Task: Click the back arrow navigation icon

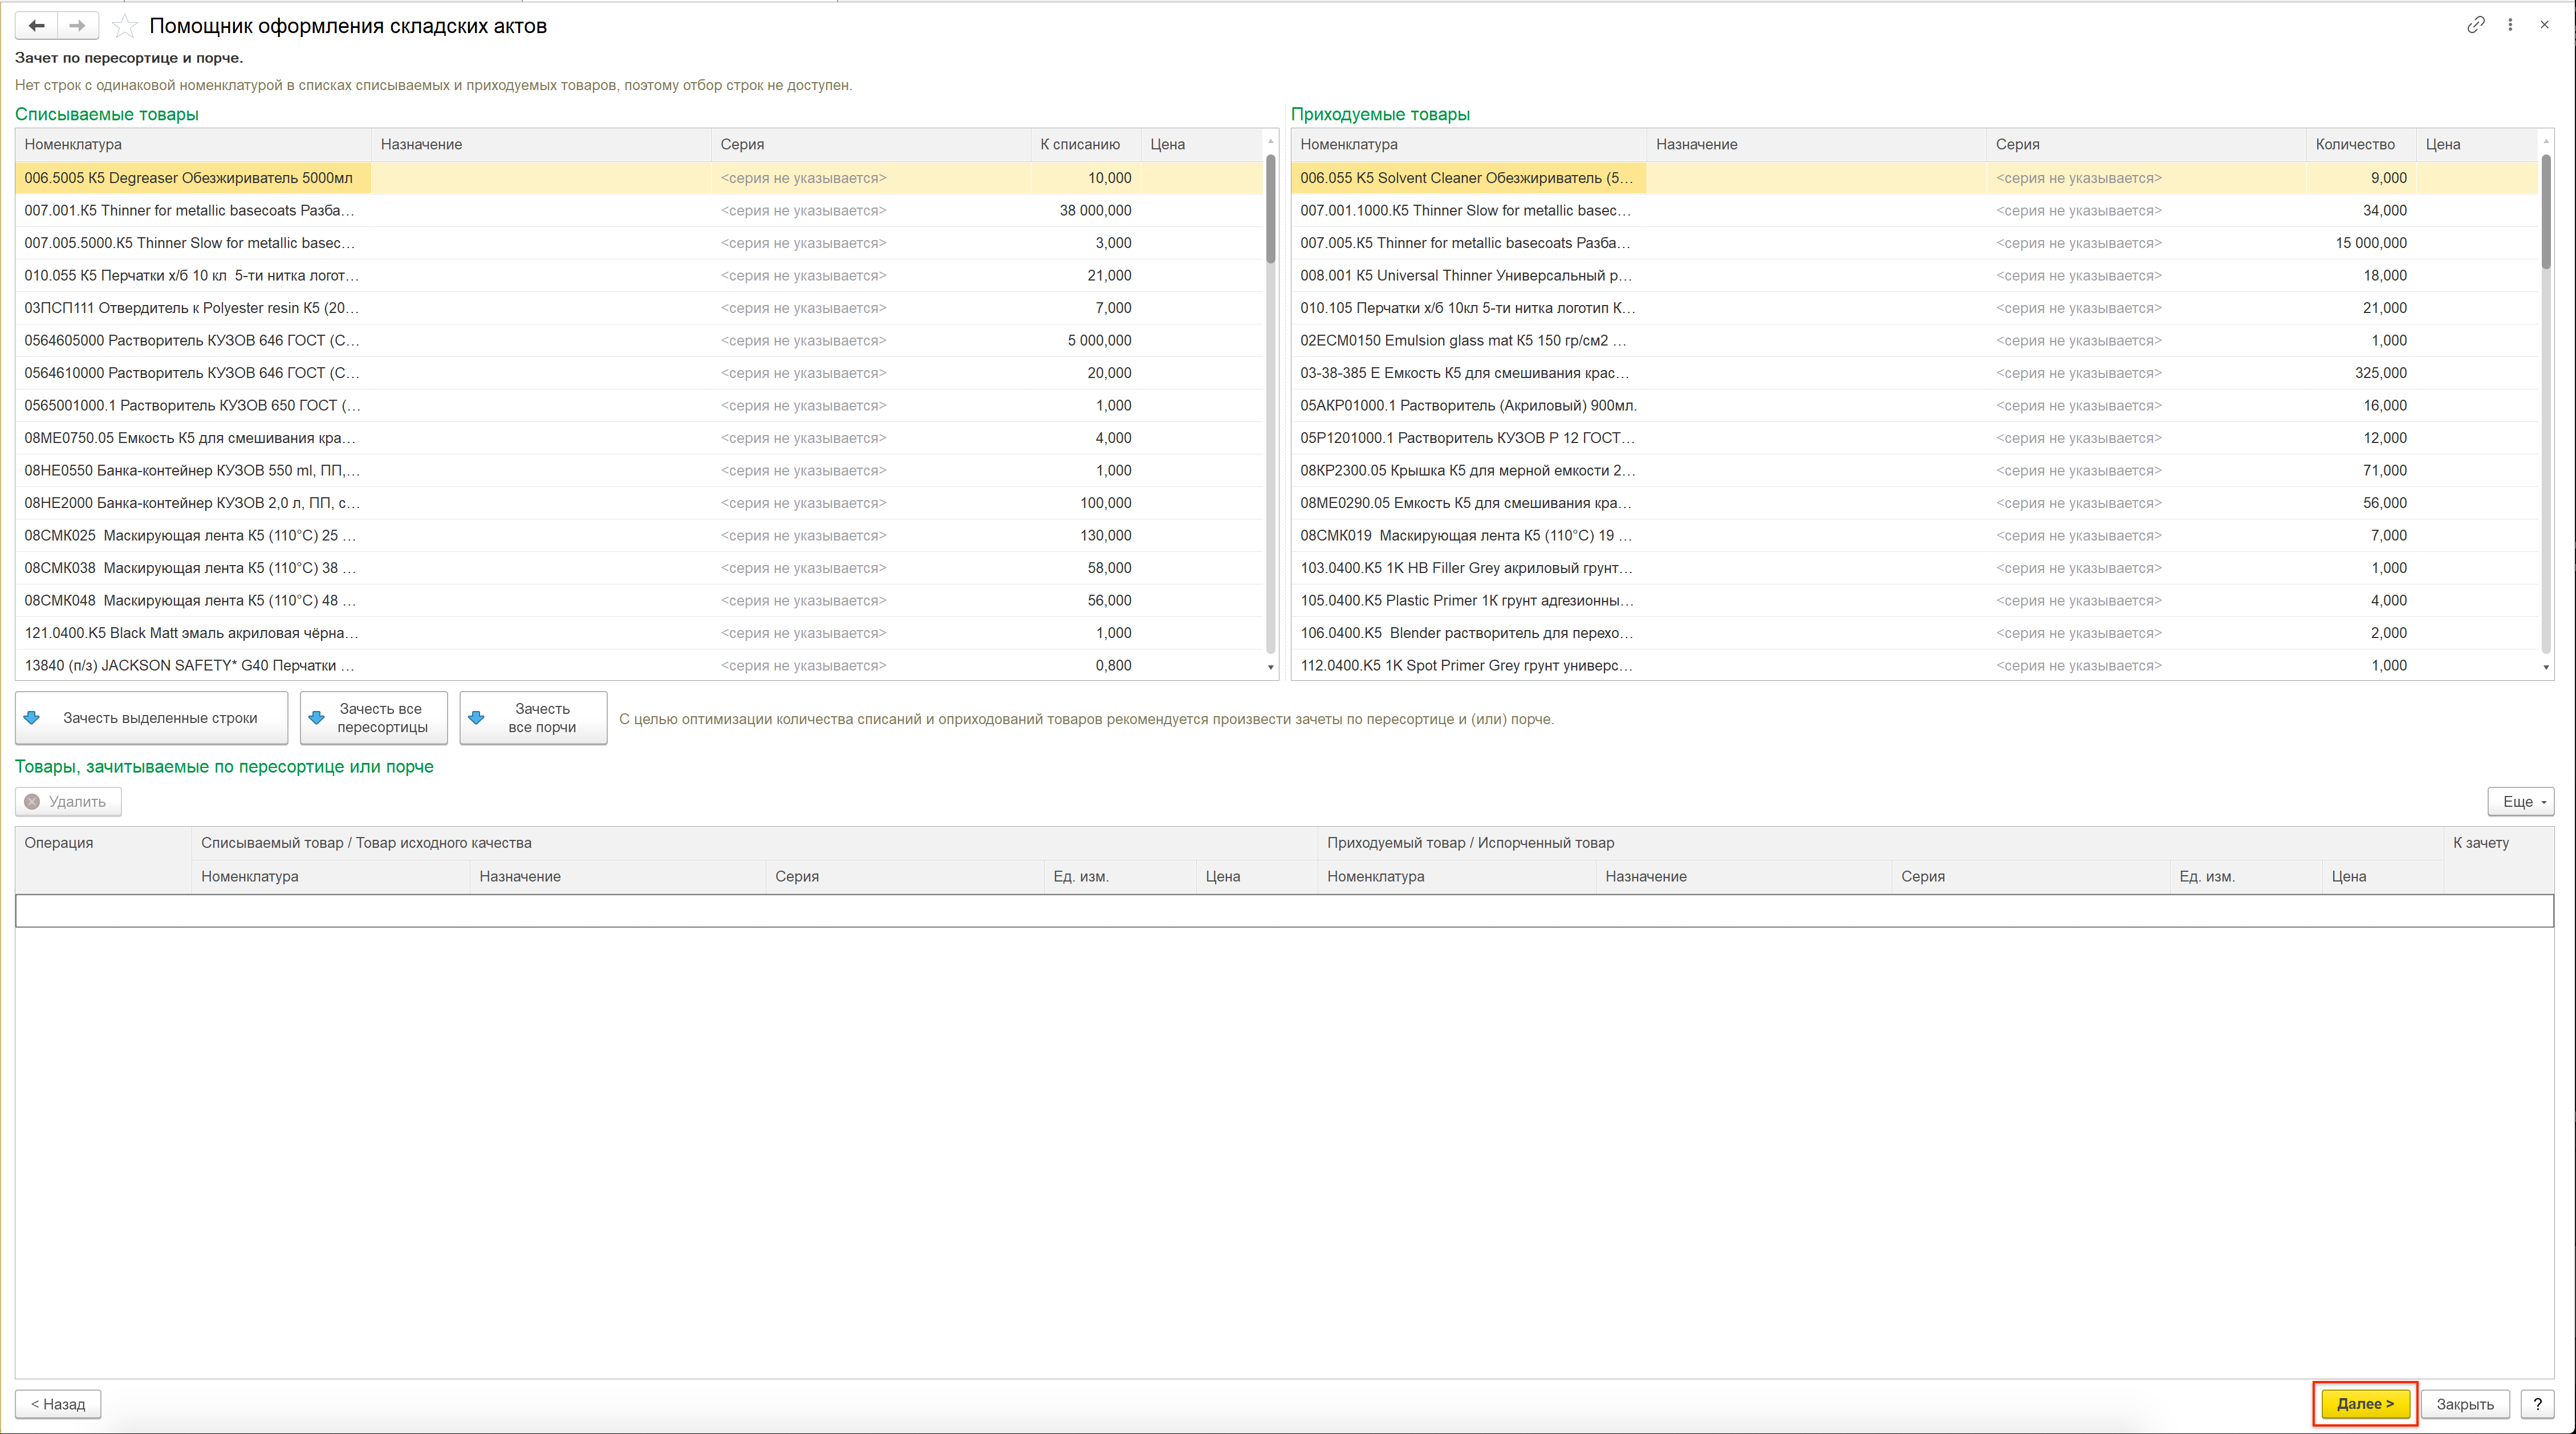Action: coord(37,26)
